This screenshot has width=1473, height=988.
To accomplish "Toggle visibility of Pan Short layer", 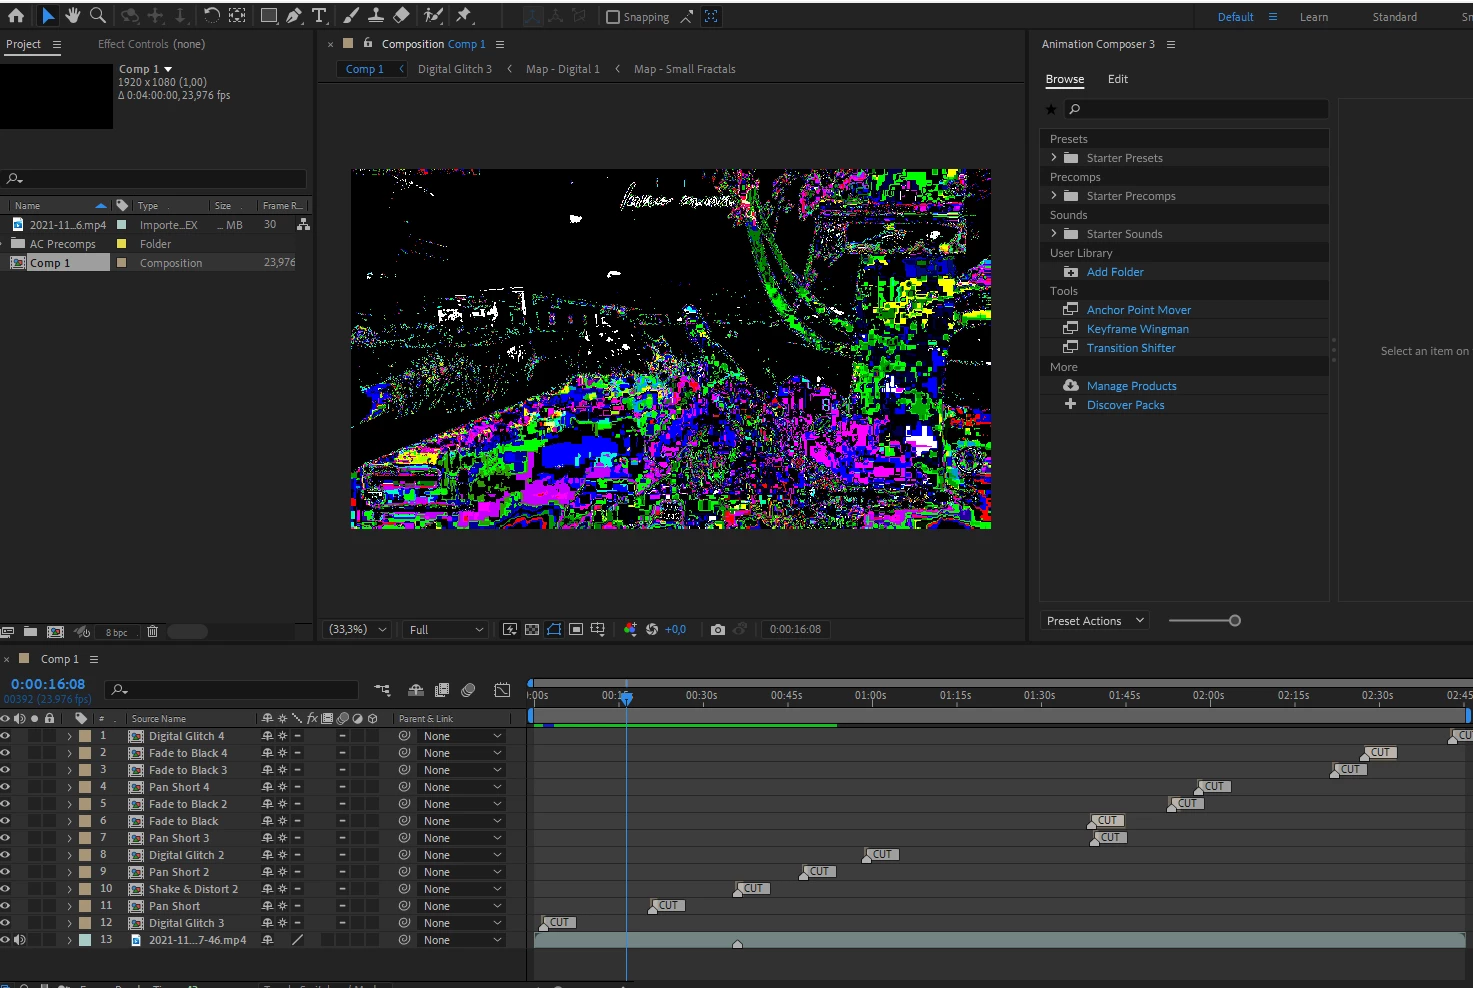I will (x=5, y=906).
